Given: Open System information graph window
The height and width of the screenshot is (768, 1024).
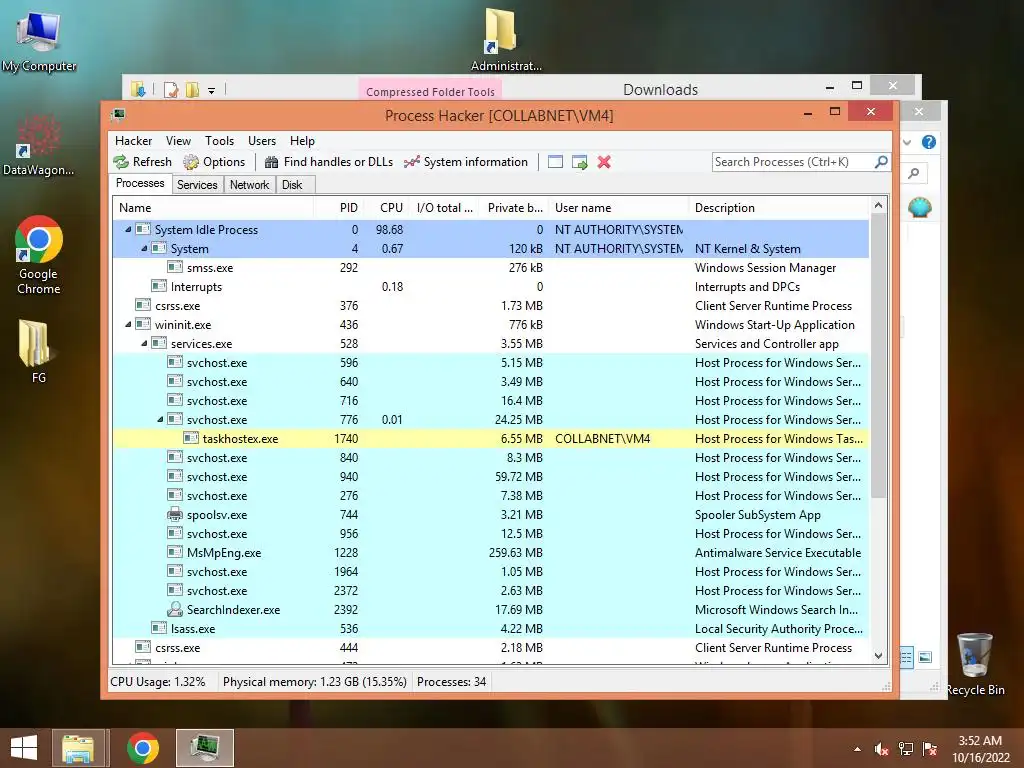Looking at the screenshot, I should (466, 162).
